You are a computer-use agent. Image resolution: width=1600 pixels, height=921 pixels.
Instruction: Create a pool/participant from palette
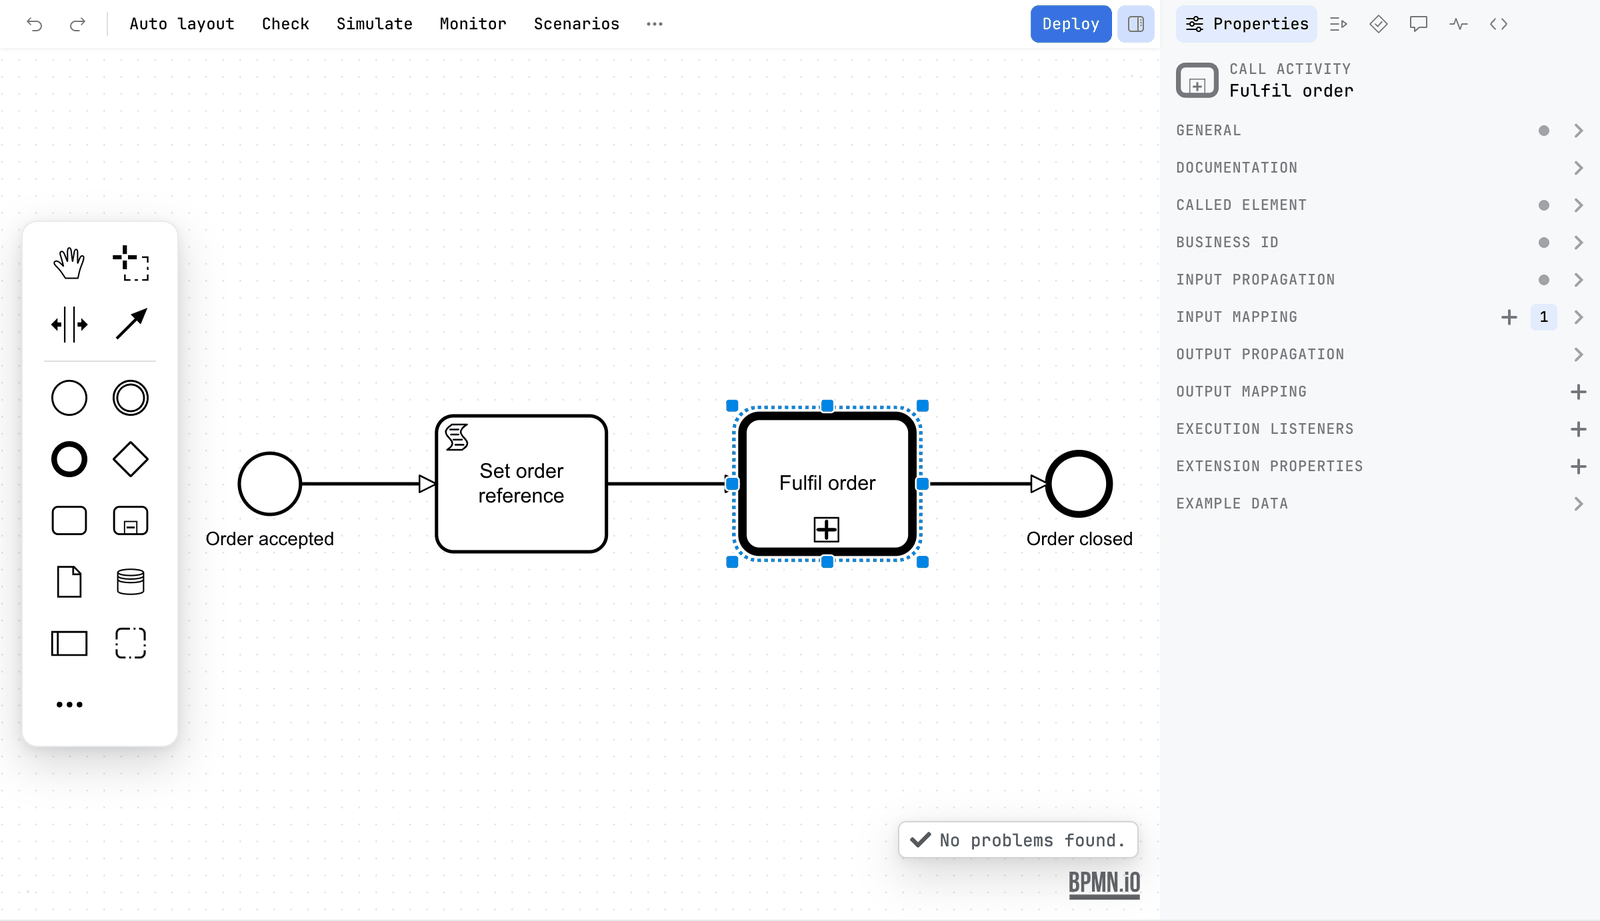(69, 643)
